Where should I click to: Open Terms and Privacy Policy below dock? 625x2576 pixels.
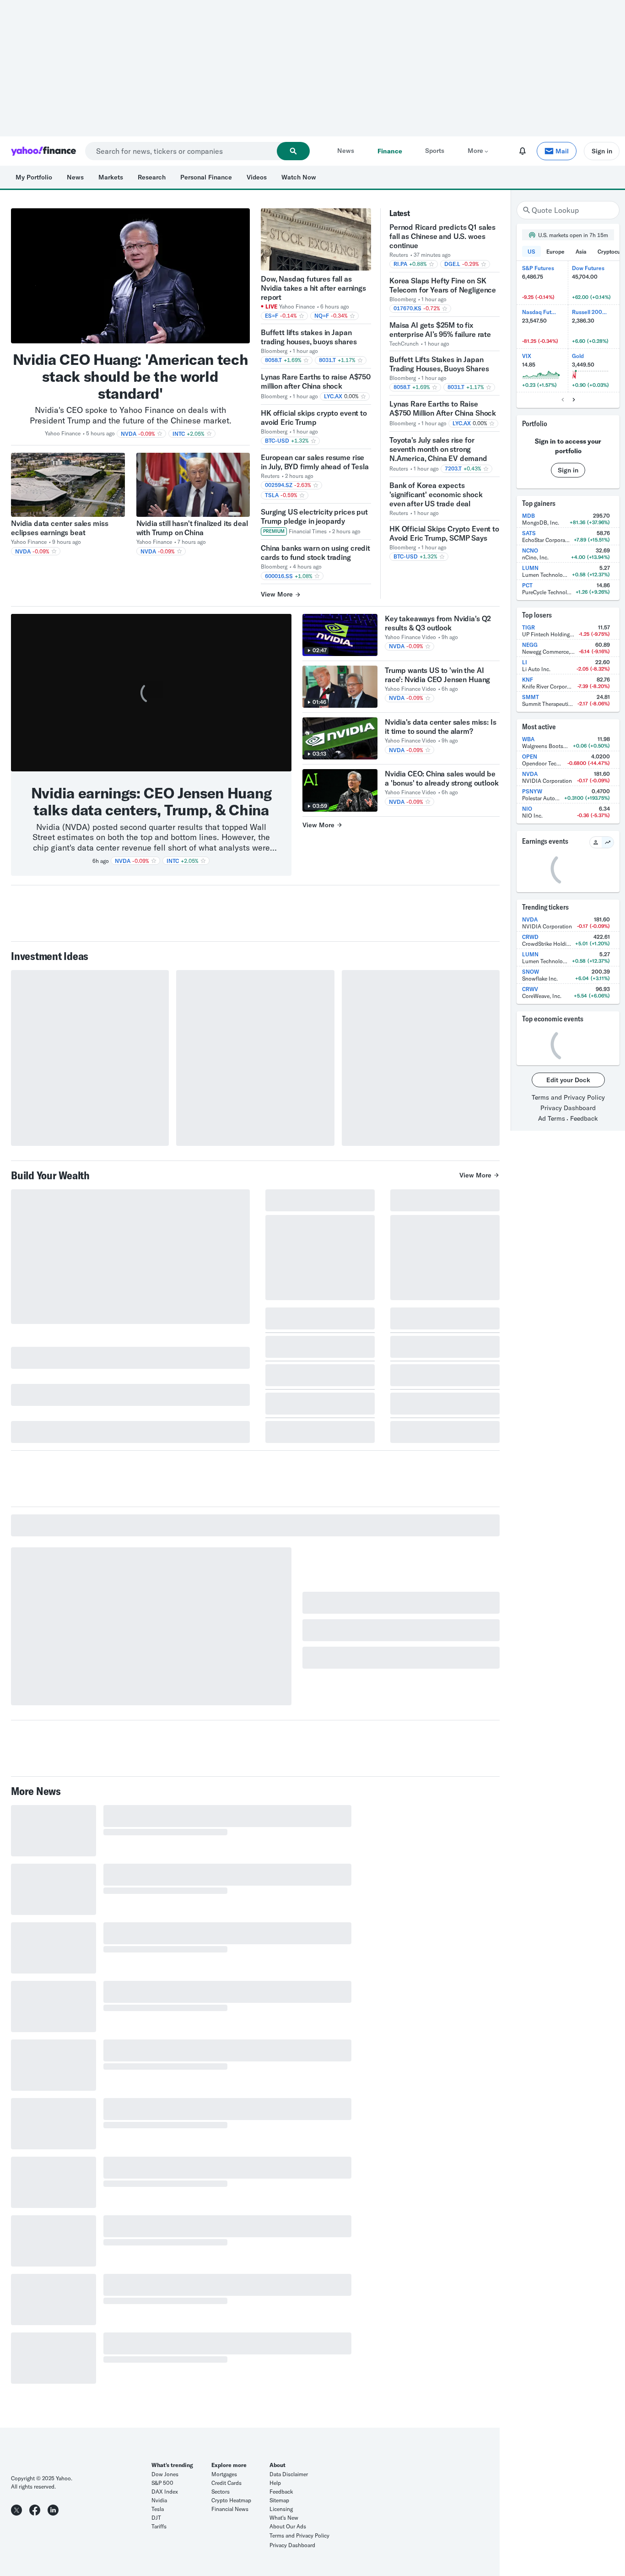568,1098
